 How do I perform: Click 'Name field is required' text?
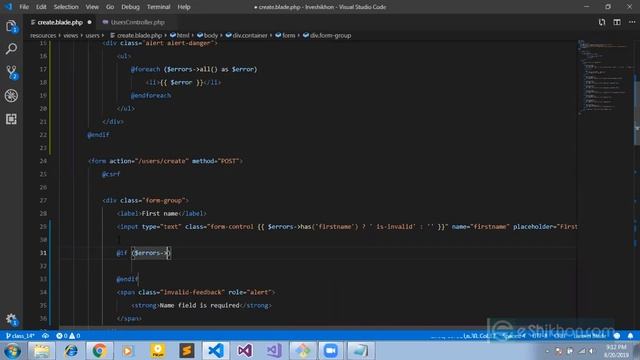[x=200, y=305]
